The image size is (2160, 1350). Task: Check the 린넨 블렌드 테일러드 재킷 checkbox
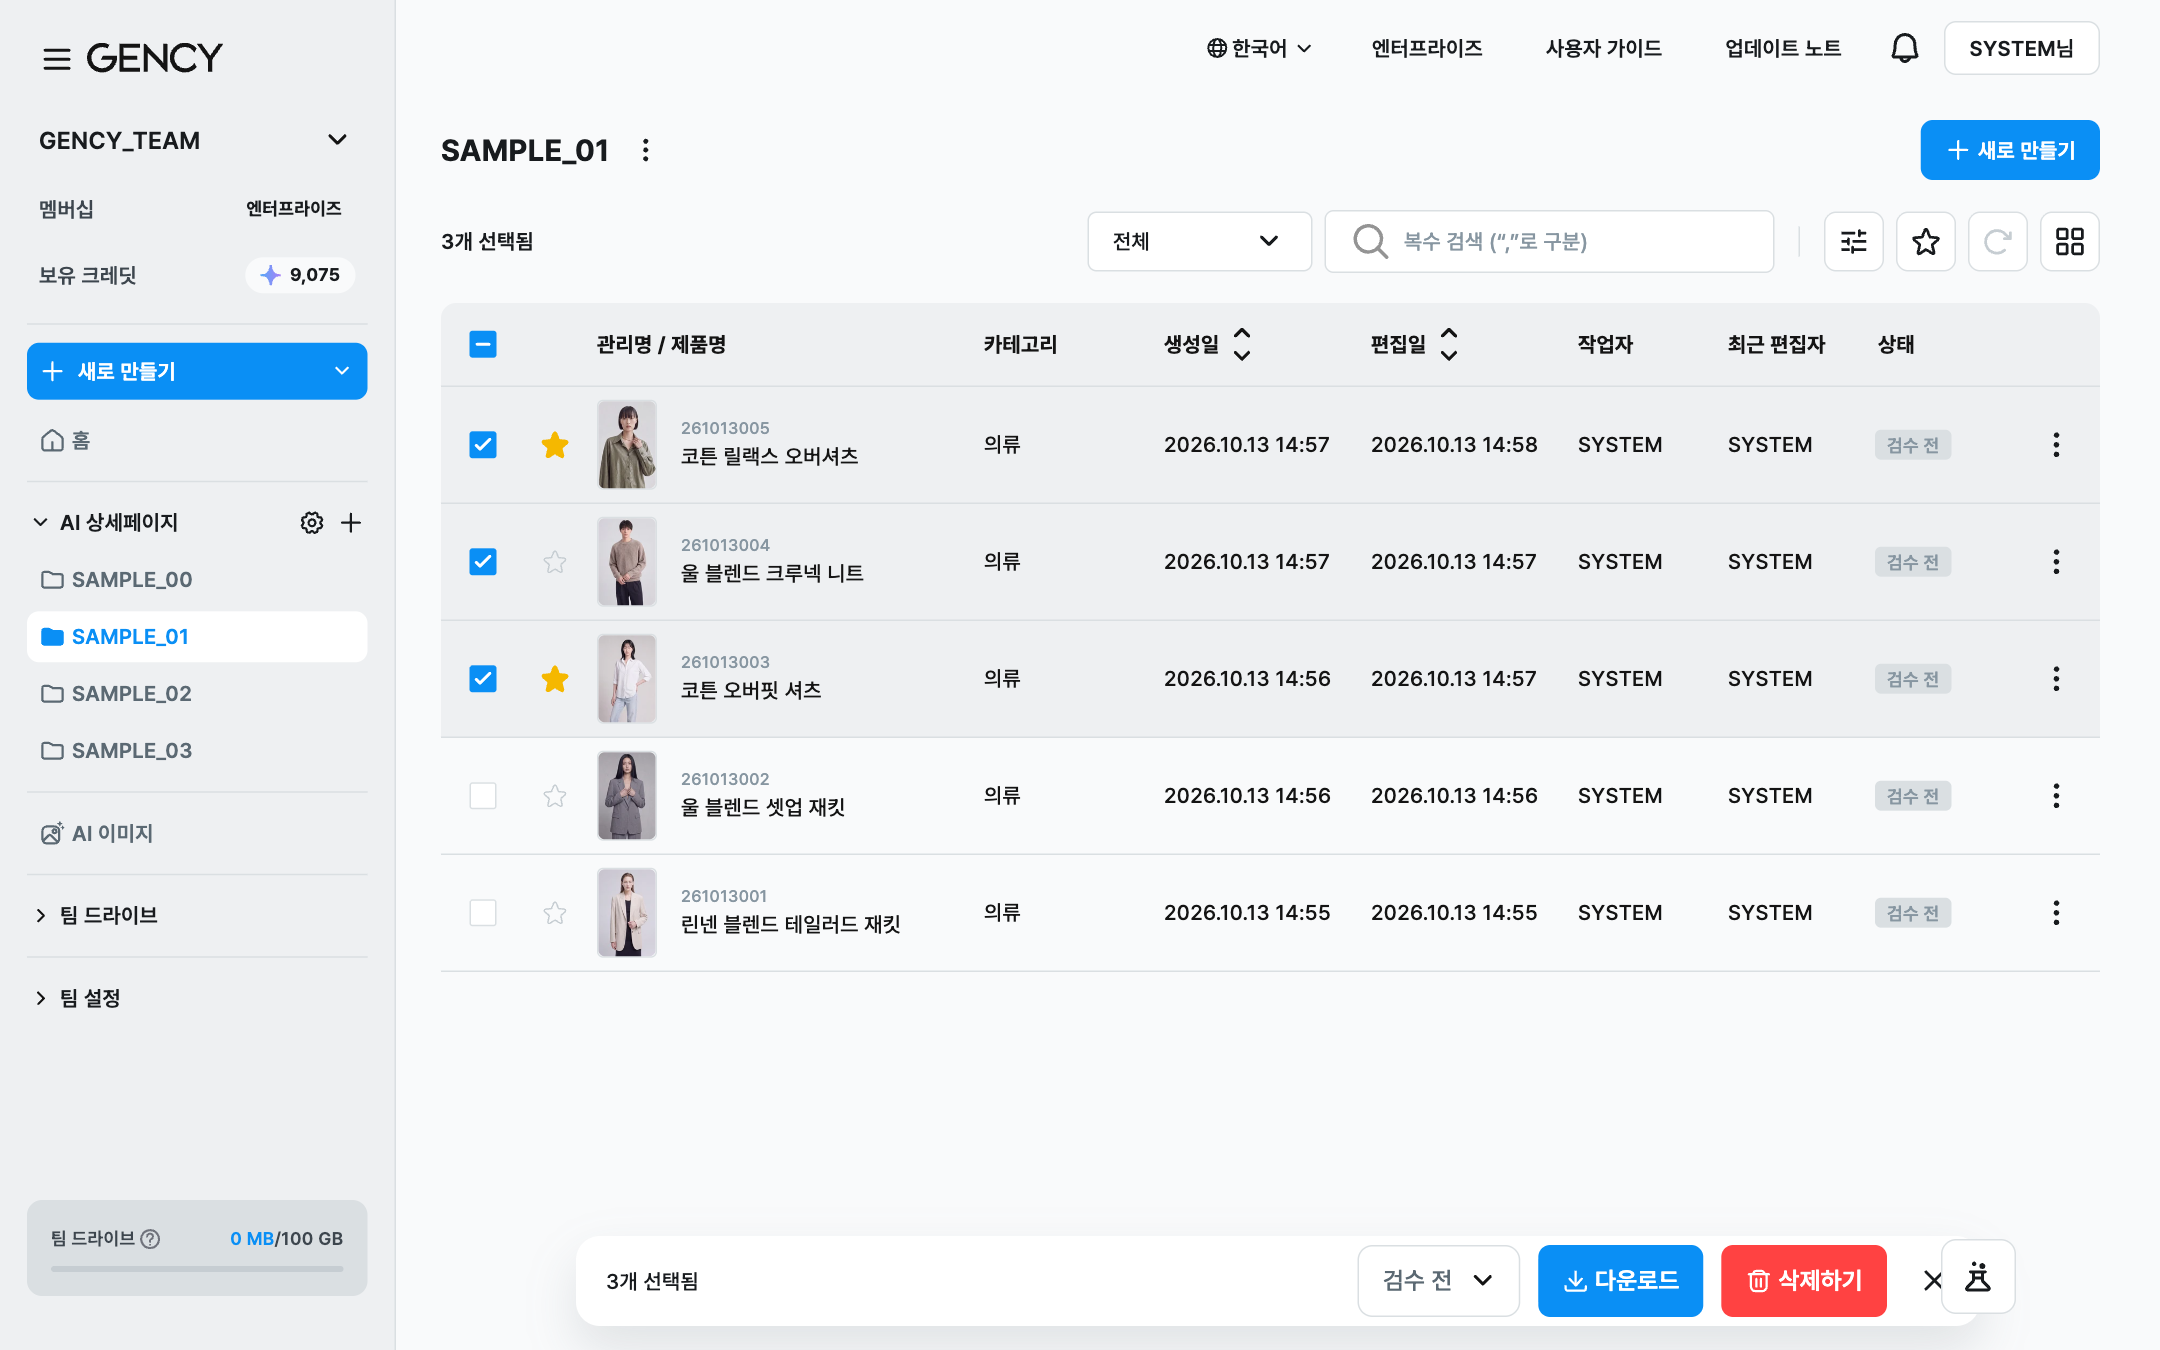[483, 913]
